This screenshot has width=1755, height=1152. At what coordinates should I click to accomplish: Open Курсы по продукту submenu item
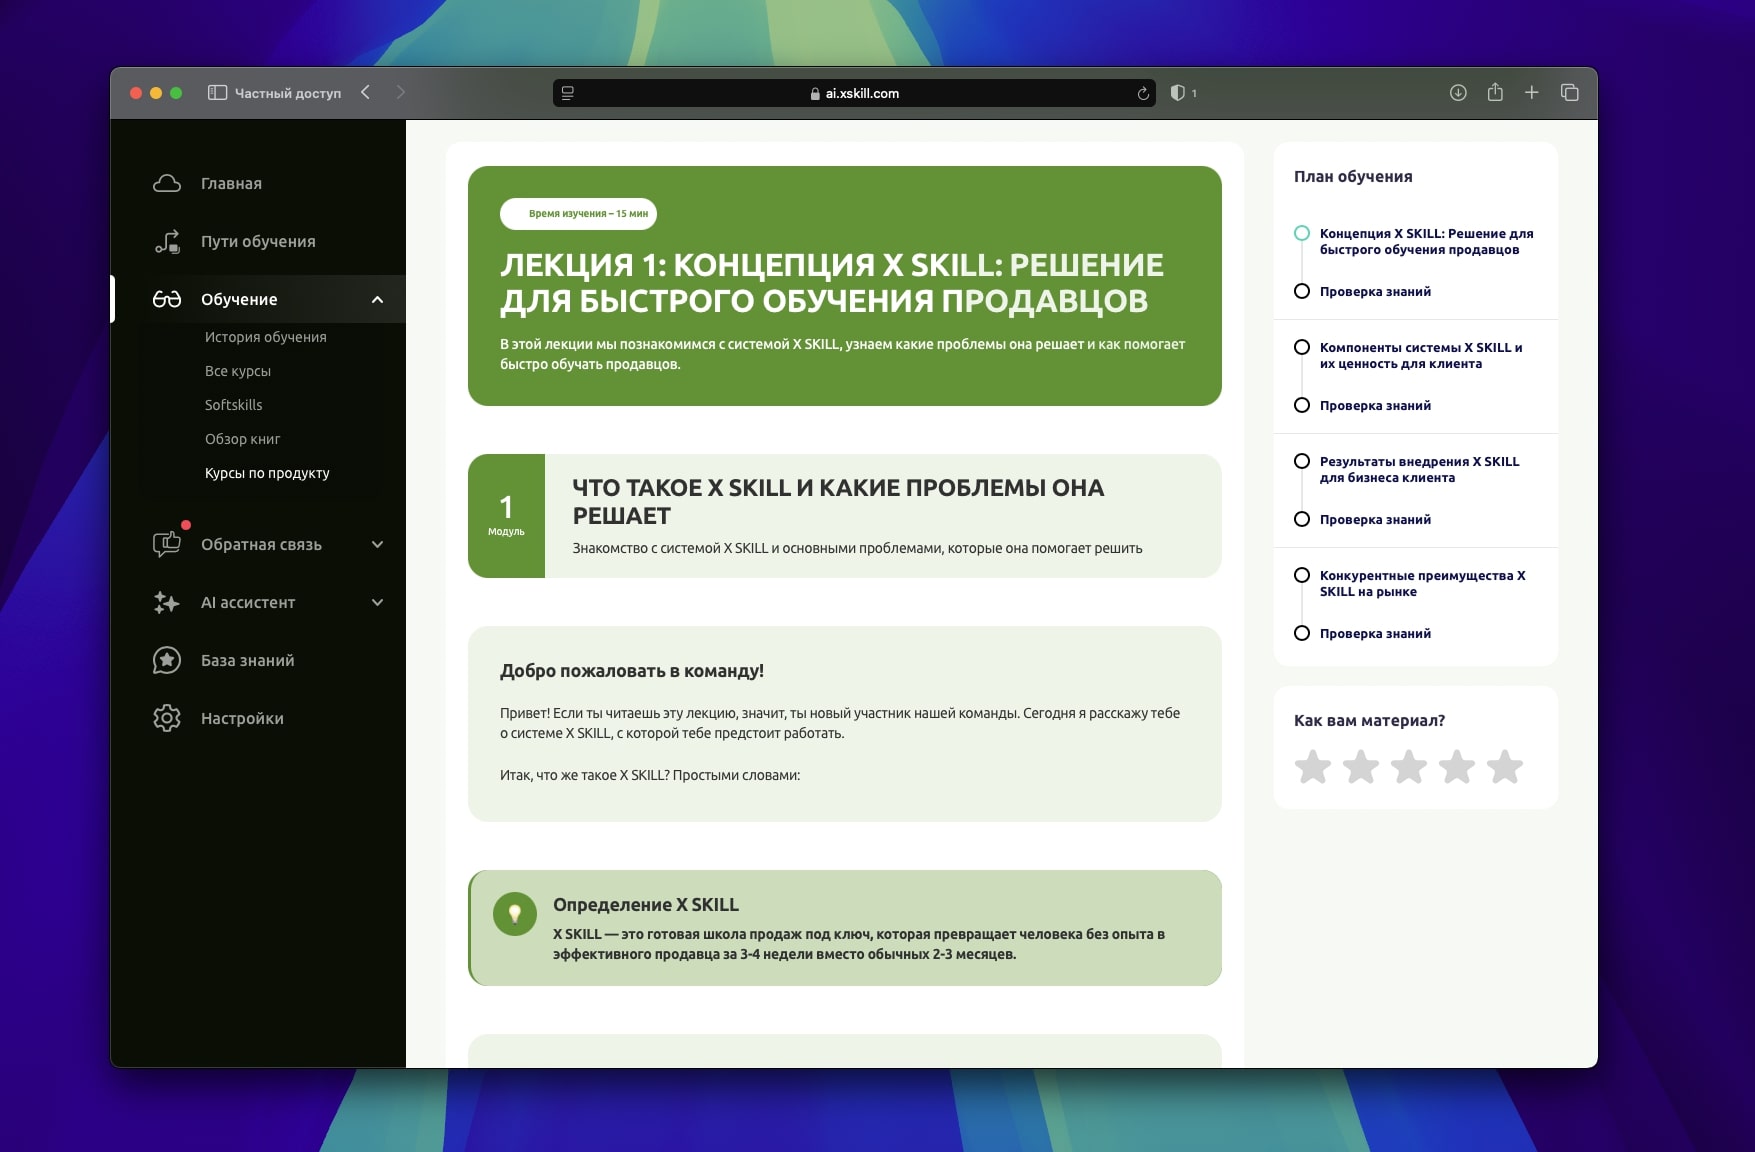[267, 473]
